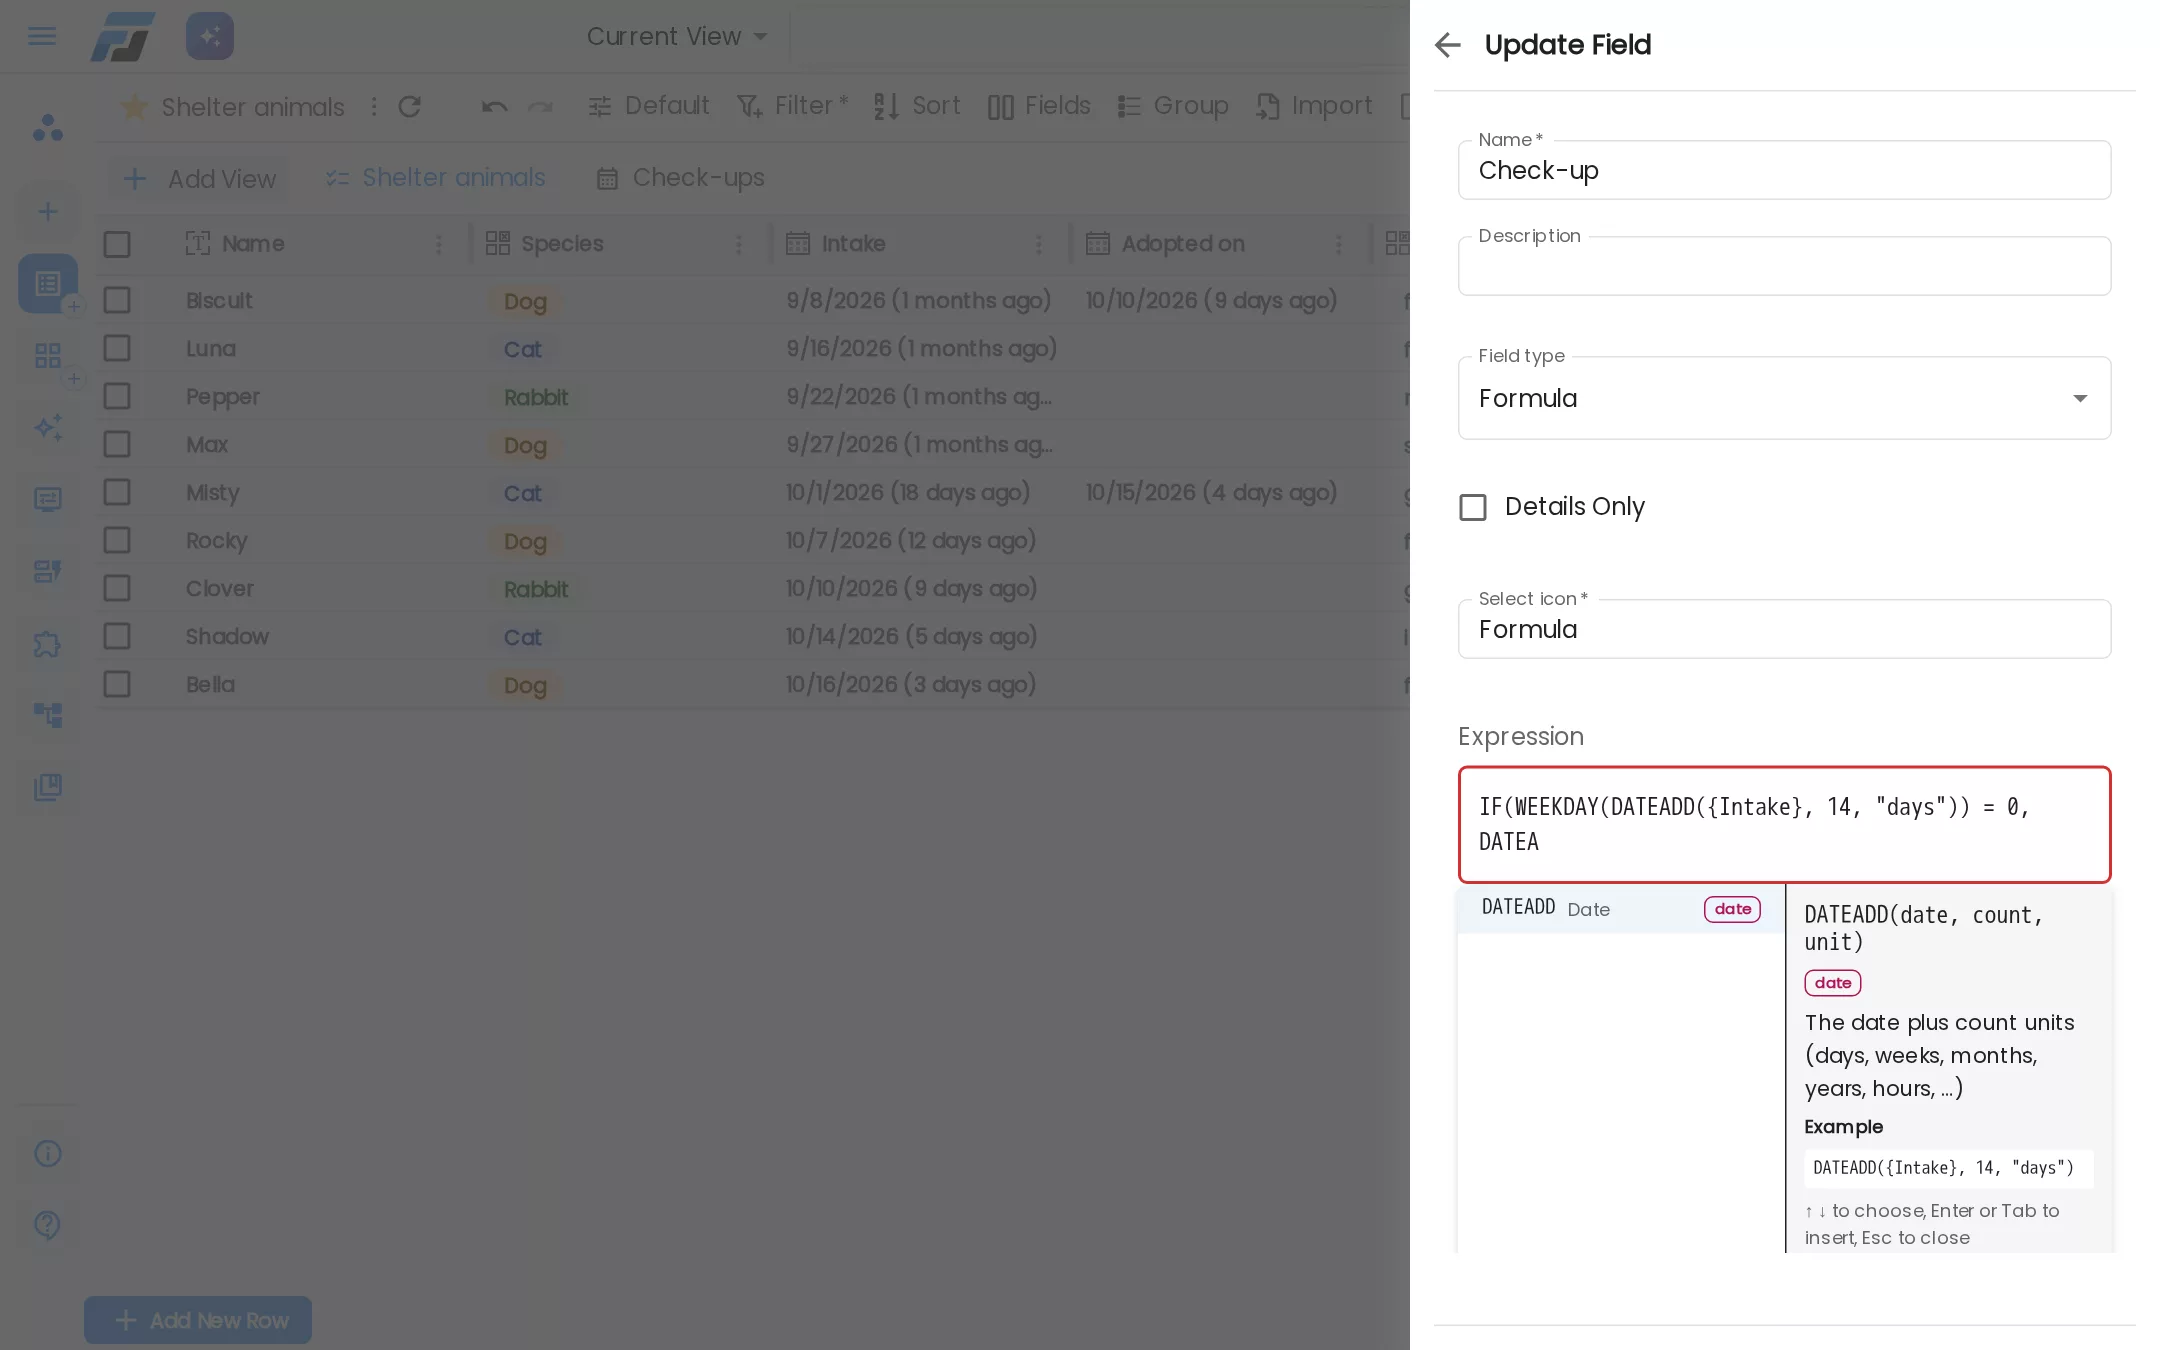The height and width of the screenshot is (1350, 2160).
Task: Open the Select icon Formula field
Action: (1784, 629)
